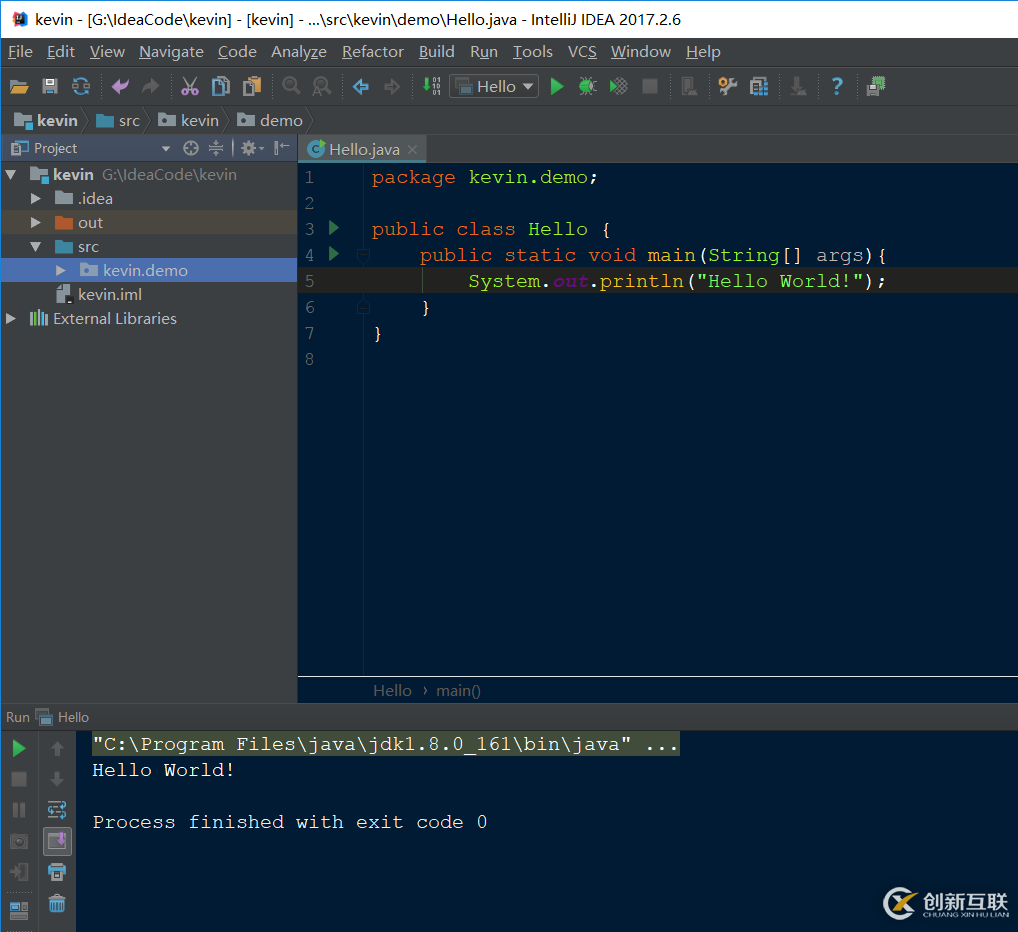Open IntelliJ help with question mark icon

click(x=837, y=86)
